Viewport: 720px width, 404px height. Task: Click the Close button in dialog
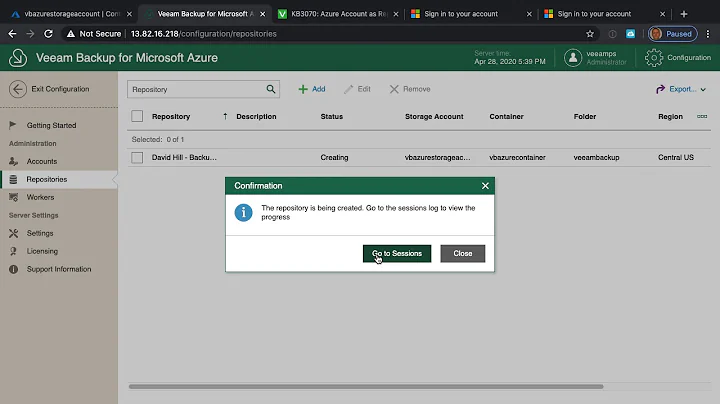click(x=462, y=253)
